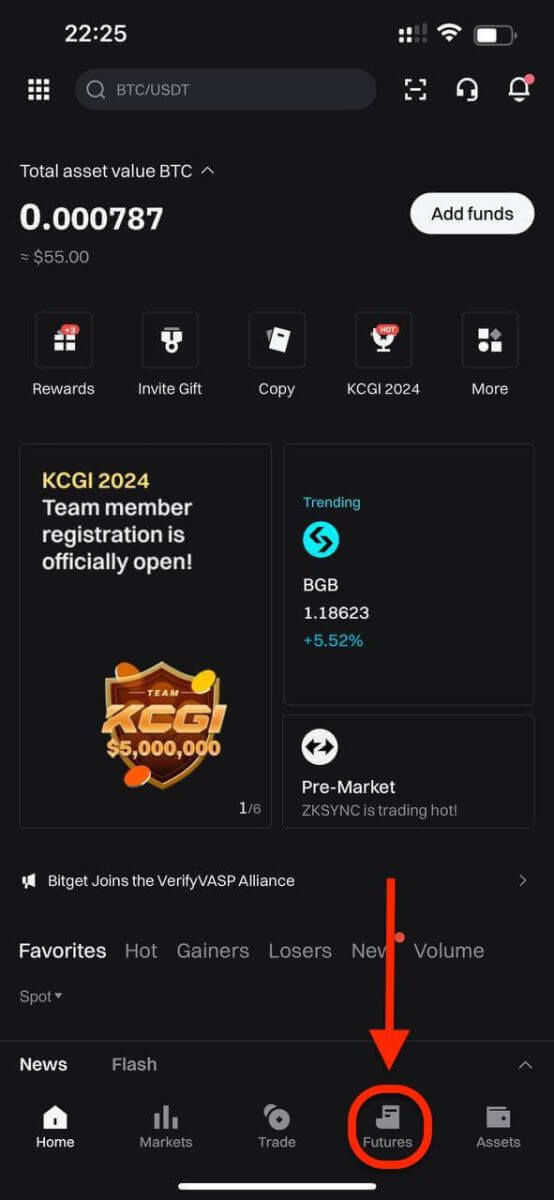Open the KCGI 2024 trophy icon
Screen dimensions: 554x1200
coord(383,340)
